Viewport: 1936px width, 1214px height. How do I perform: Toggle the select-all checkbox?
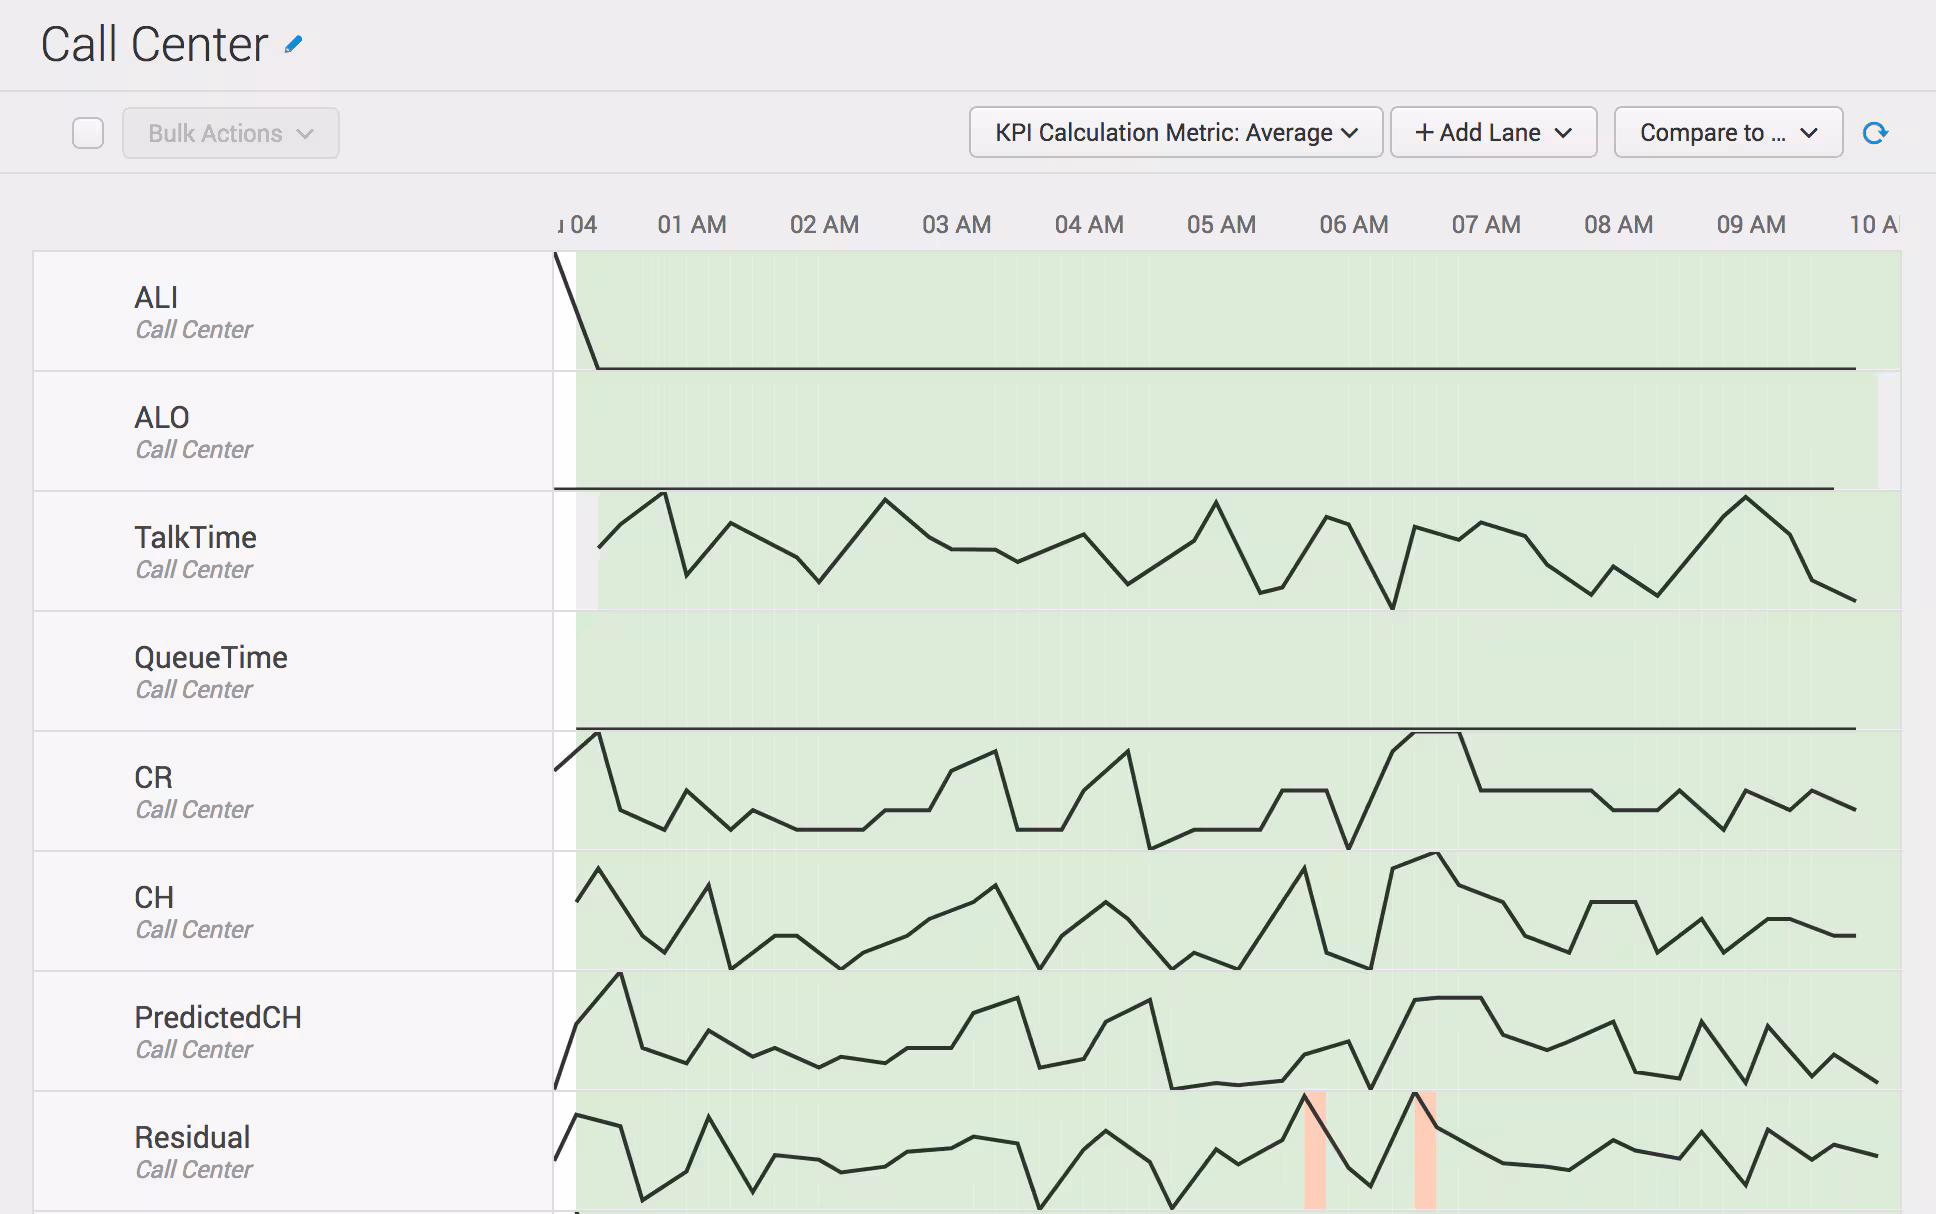[x=88, y=133]
